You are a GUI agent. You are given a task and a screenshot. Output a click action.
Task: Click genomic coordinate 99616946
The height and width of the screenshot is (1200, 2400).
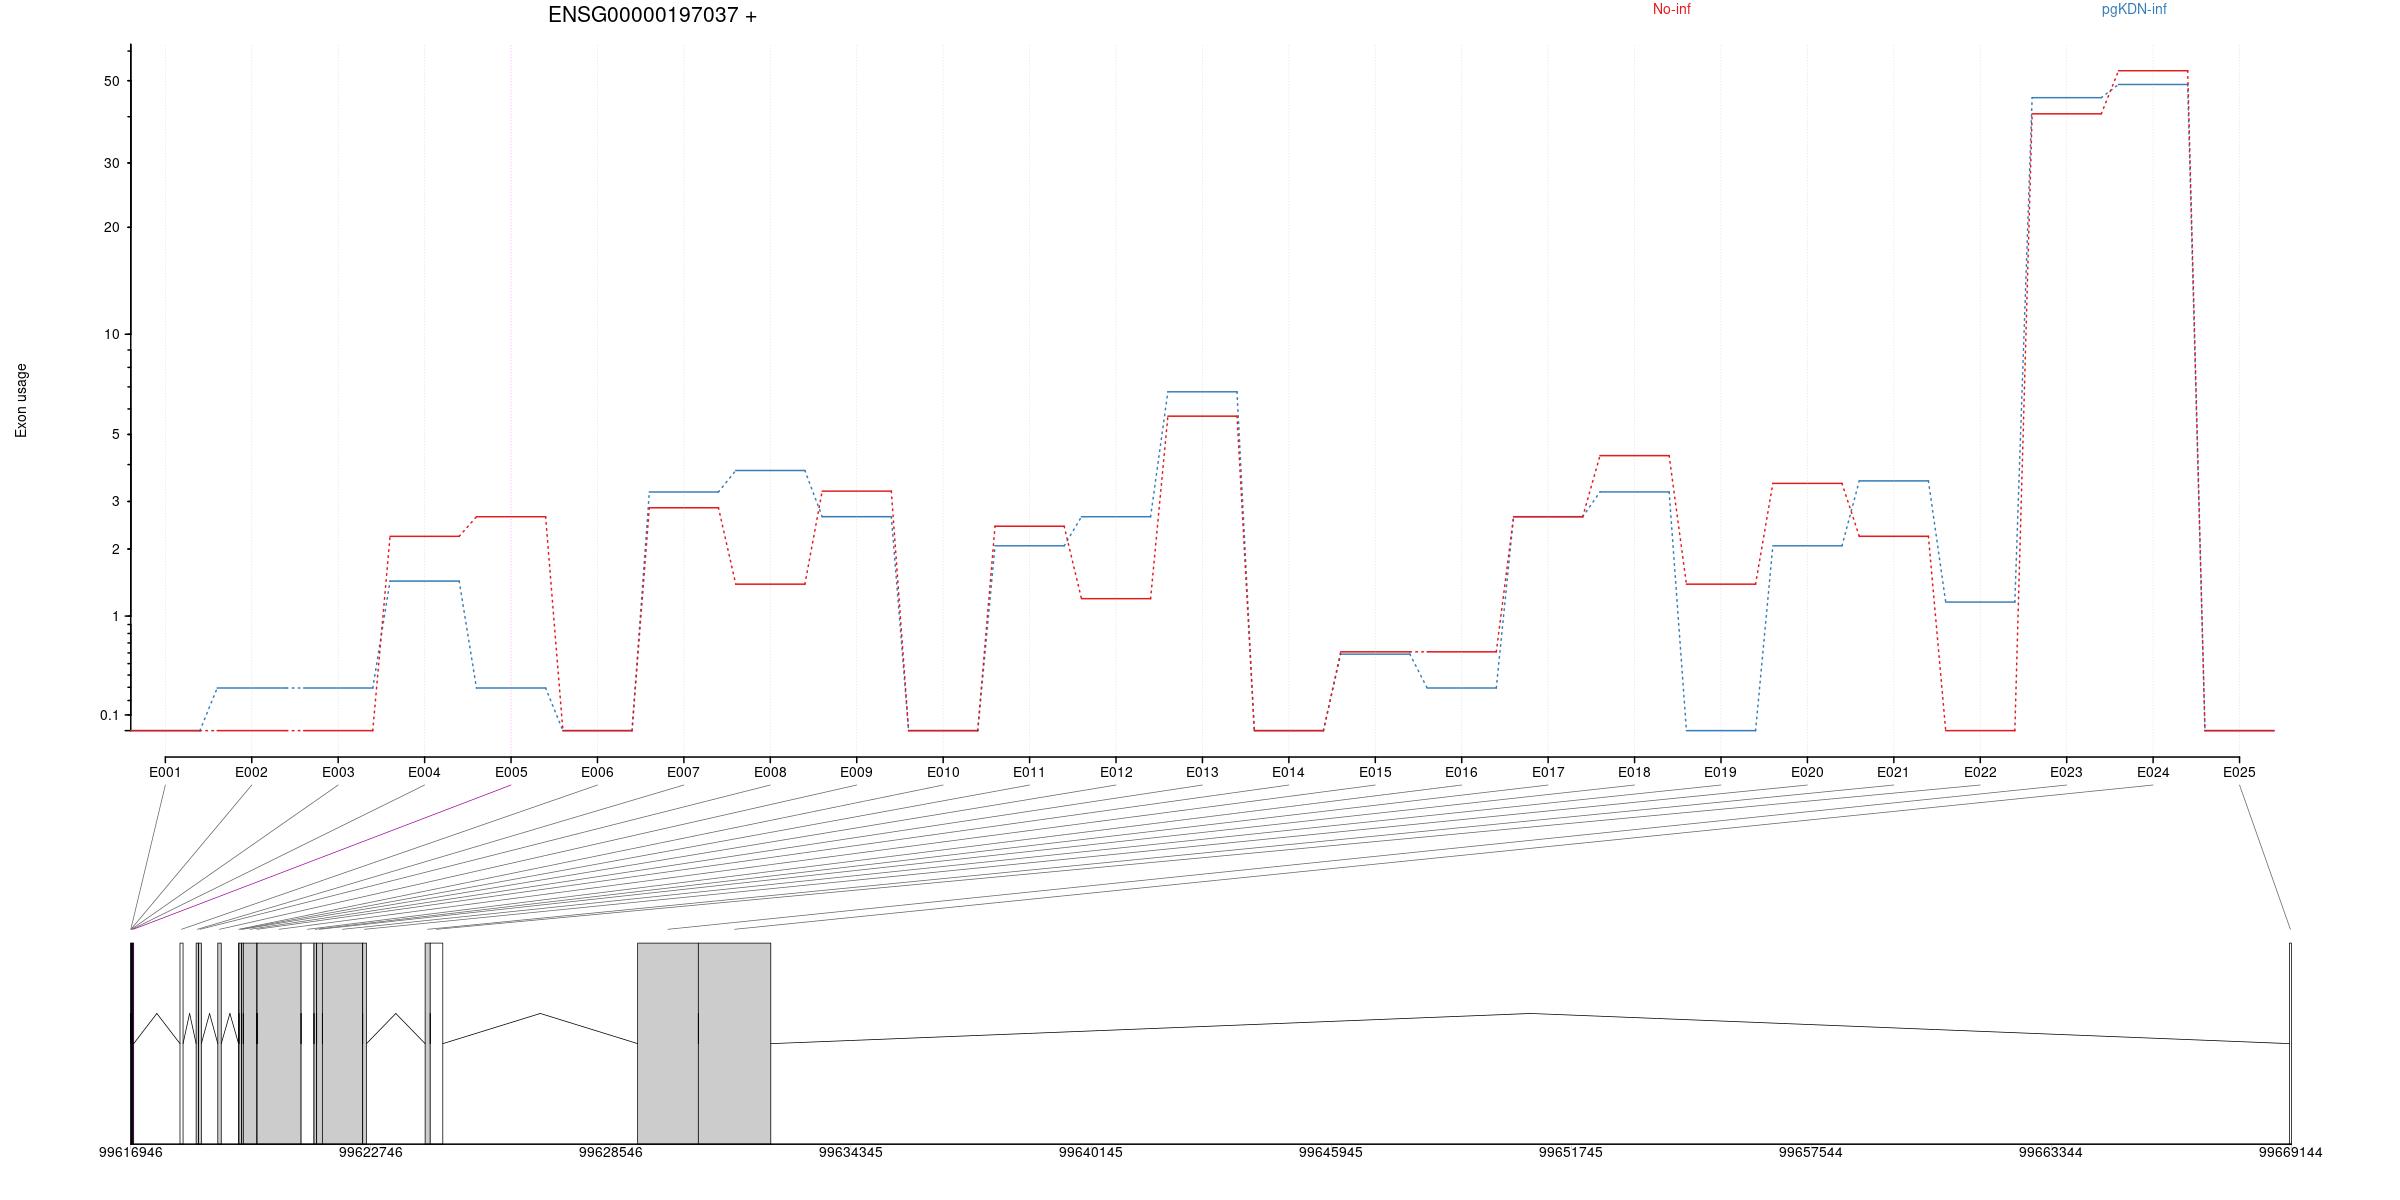click(x=131, y=1152)
